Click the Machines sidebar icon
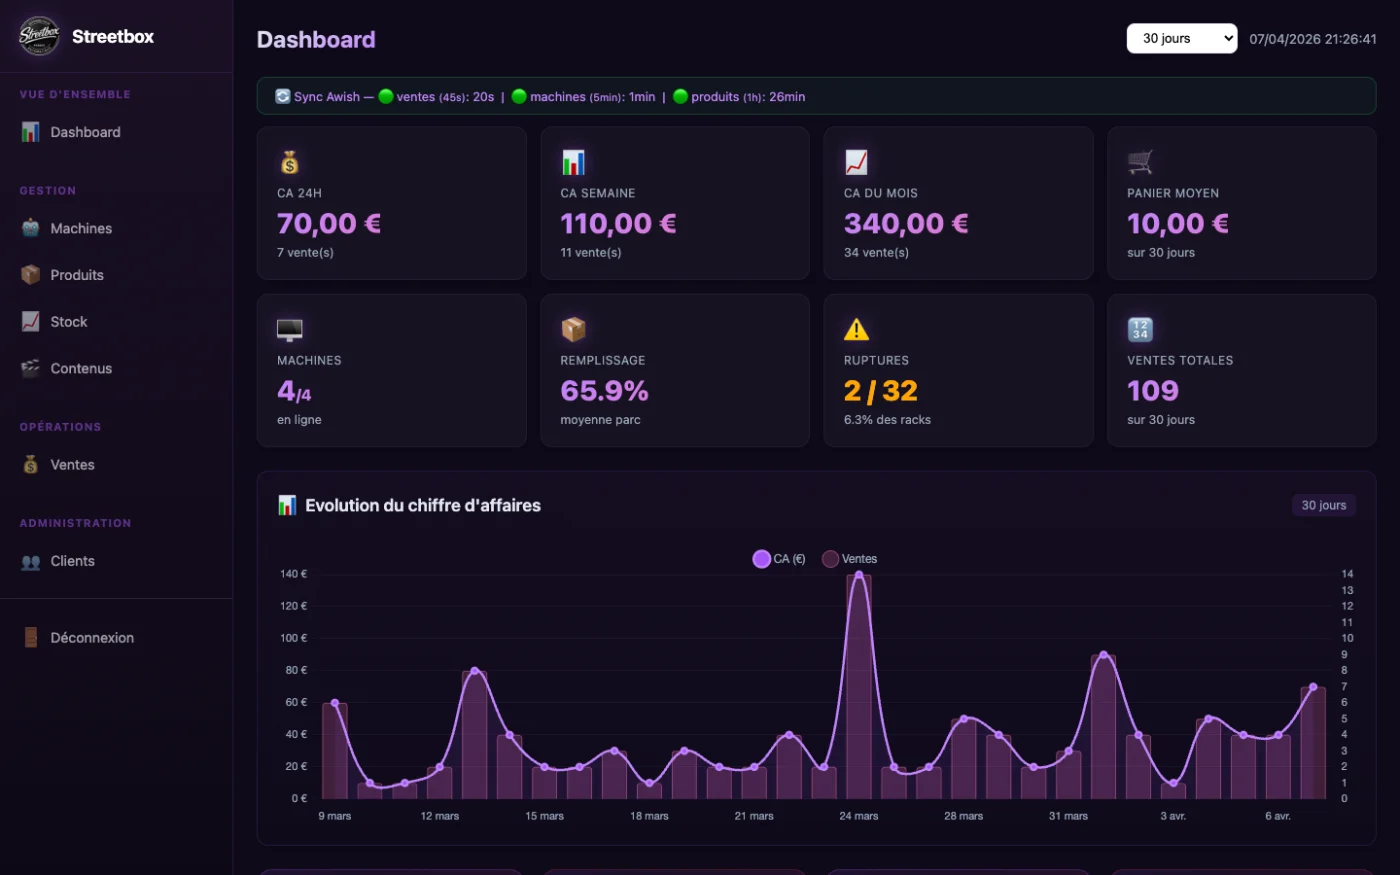Image resolution: width=1400 pixels, height=875 pixels. [31, 228]
